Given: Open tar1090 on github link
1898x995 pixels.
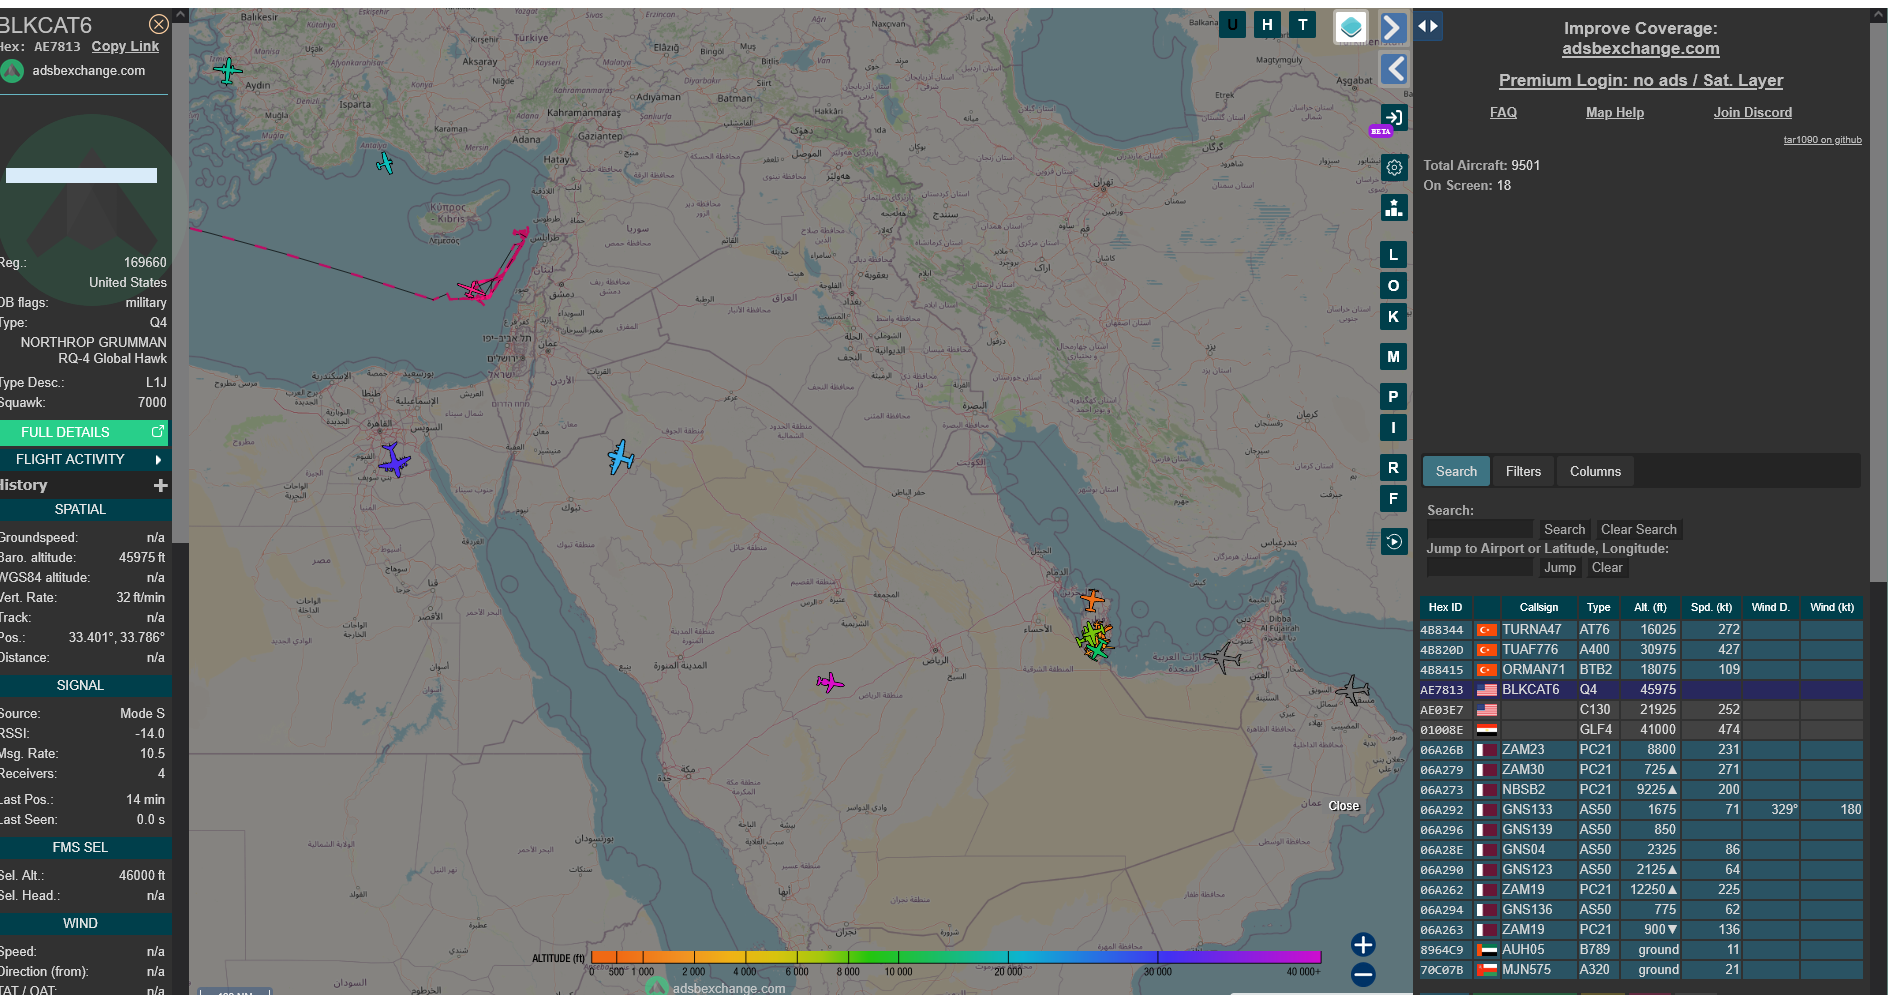Looking at the screenshot, I should click(x=1822, y=140).
